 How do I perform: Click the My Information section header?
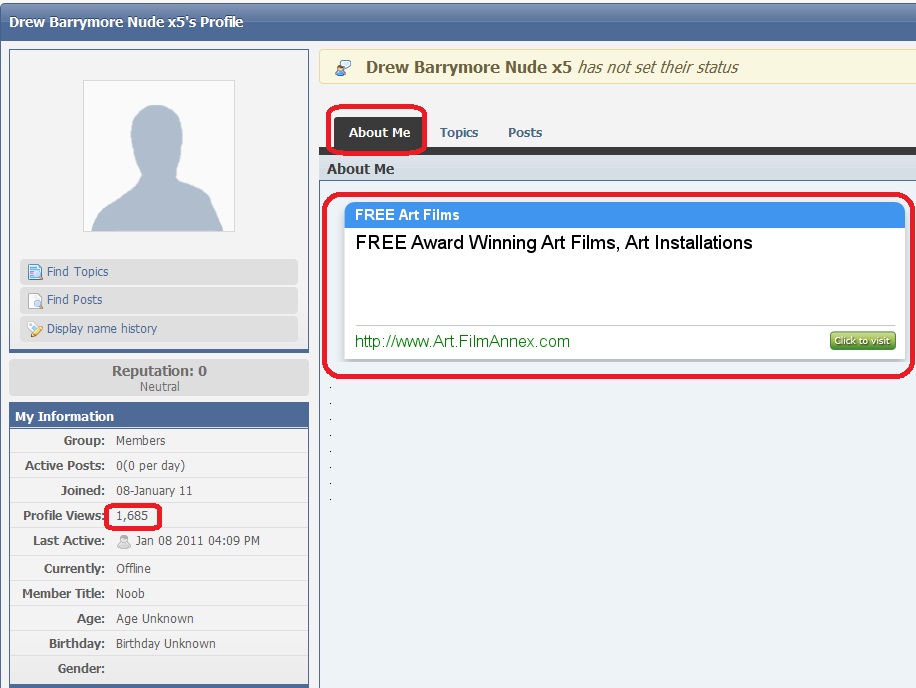point(159,416)
